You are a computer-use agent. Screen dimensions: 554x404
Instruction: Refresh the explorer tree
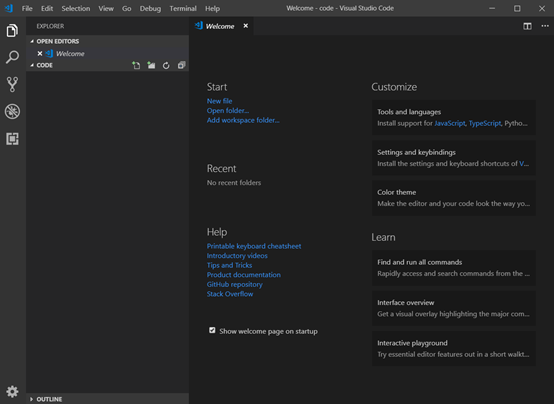click(166, 65)
